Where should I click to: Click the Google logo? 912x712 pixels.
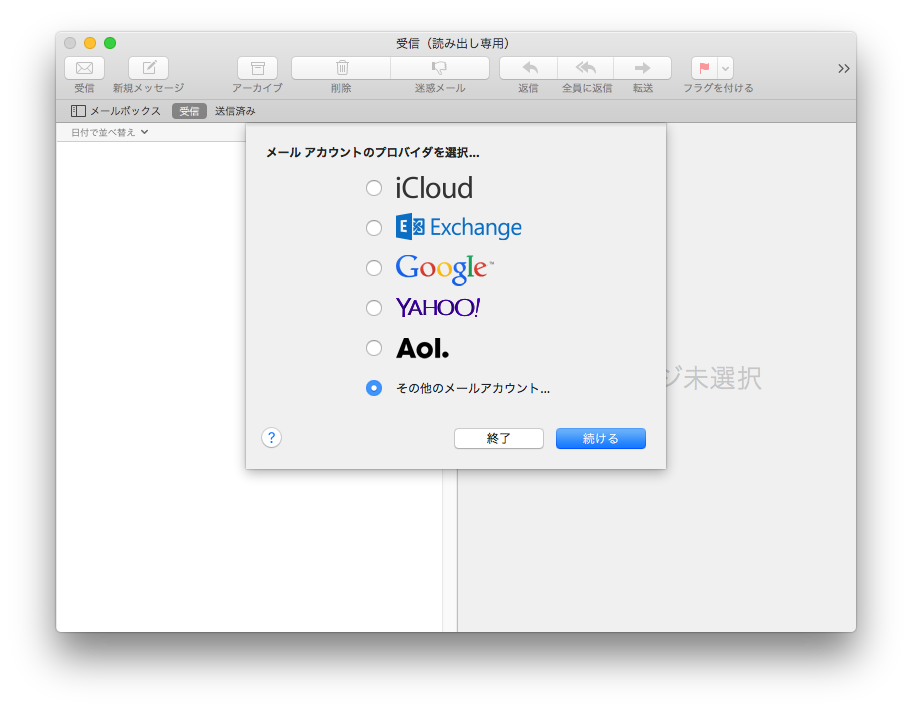(444, 269)
